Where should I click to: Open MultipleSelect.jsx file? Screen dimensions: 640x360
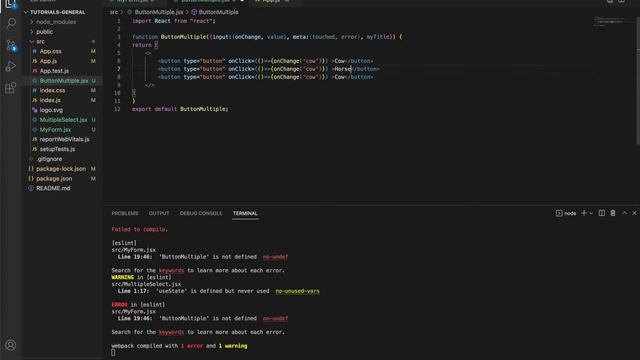(63, 120)
